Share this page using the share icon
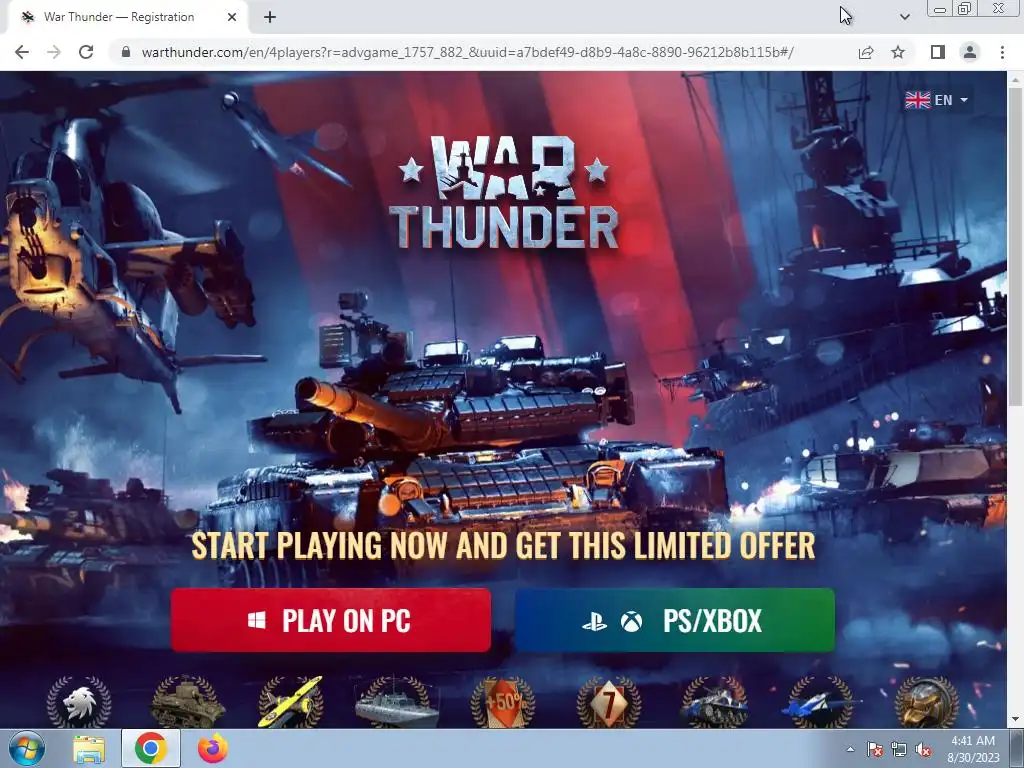The width and height of the screenshot is (1024, 768). [x=866, y=52]
